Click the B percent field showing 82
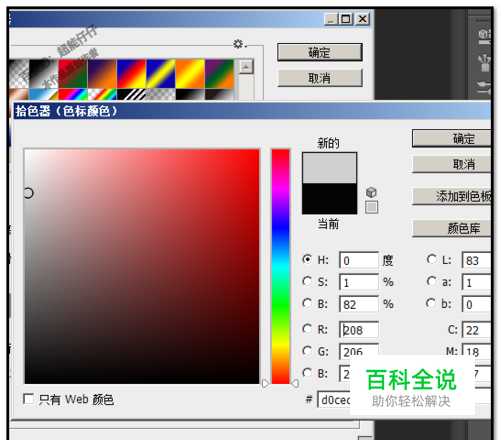This screenshot has width=500, height=440. click(359, 304)
